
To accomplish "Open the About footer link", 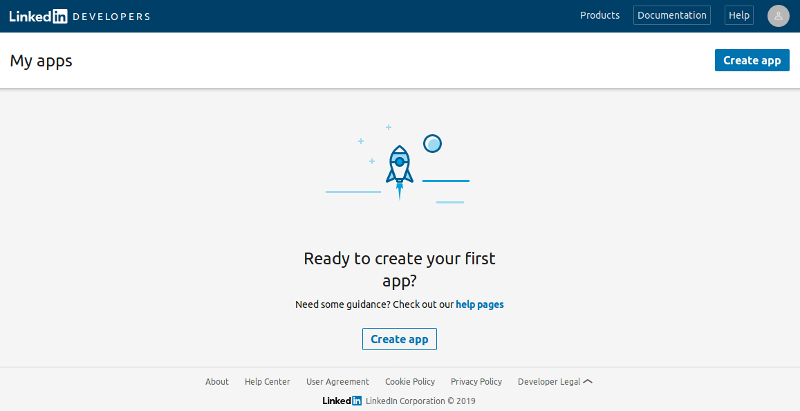I will [217, 381].
